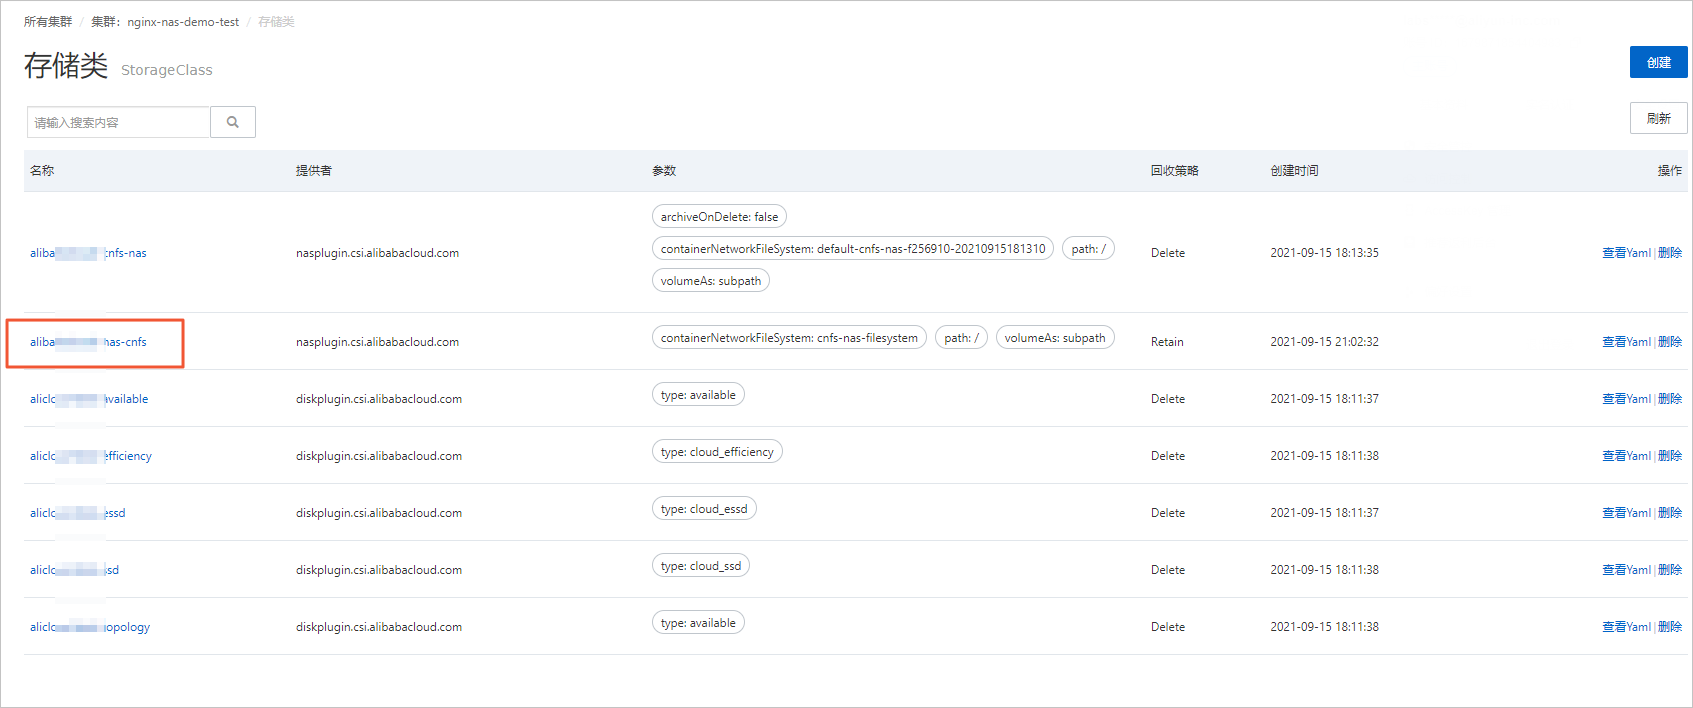Delete the topology storage class
The image size is (1693, 708).
pos(1670,627)
